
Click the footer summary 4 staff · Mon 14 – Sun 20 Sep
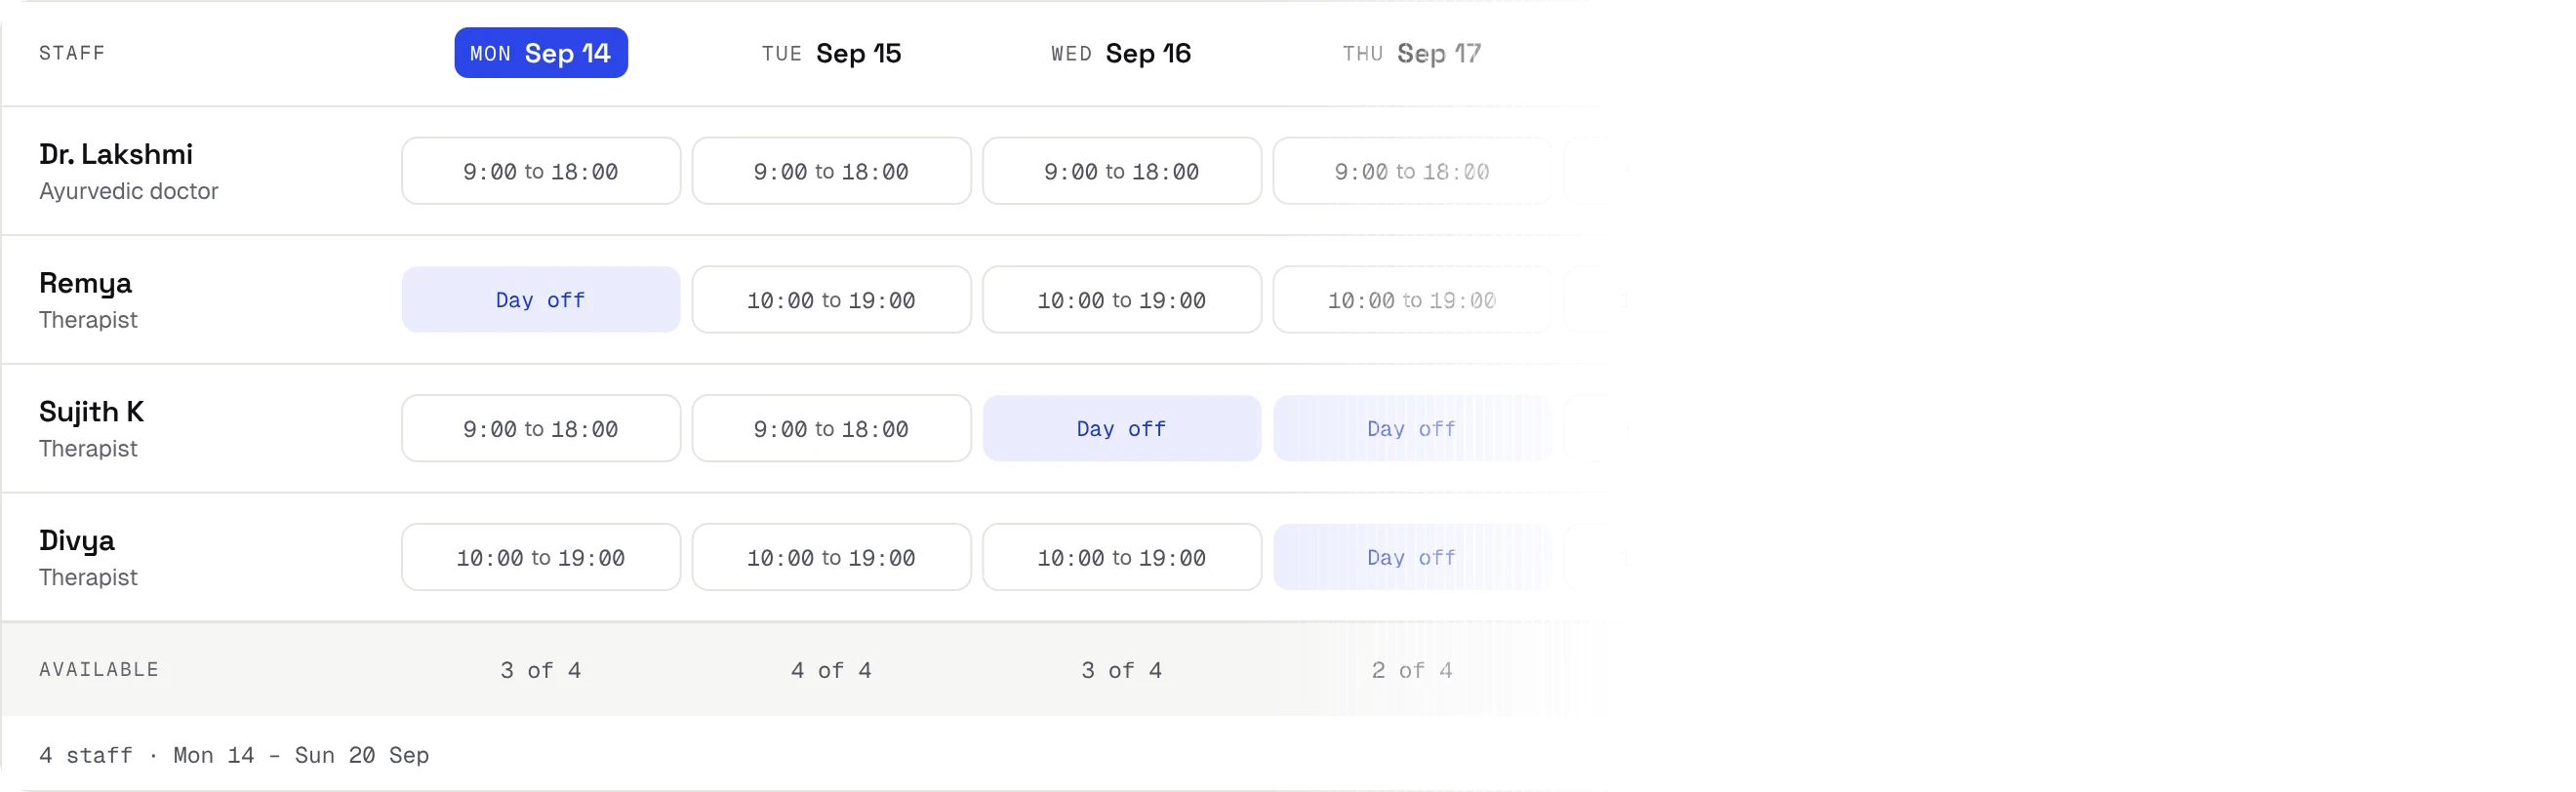tap(234, 756)
